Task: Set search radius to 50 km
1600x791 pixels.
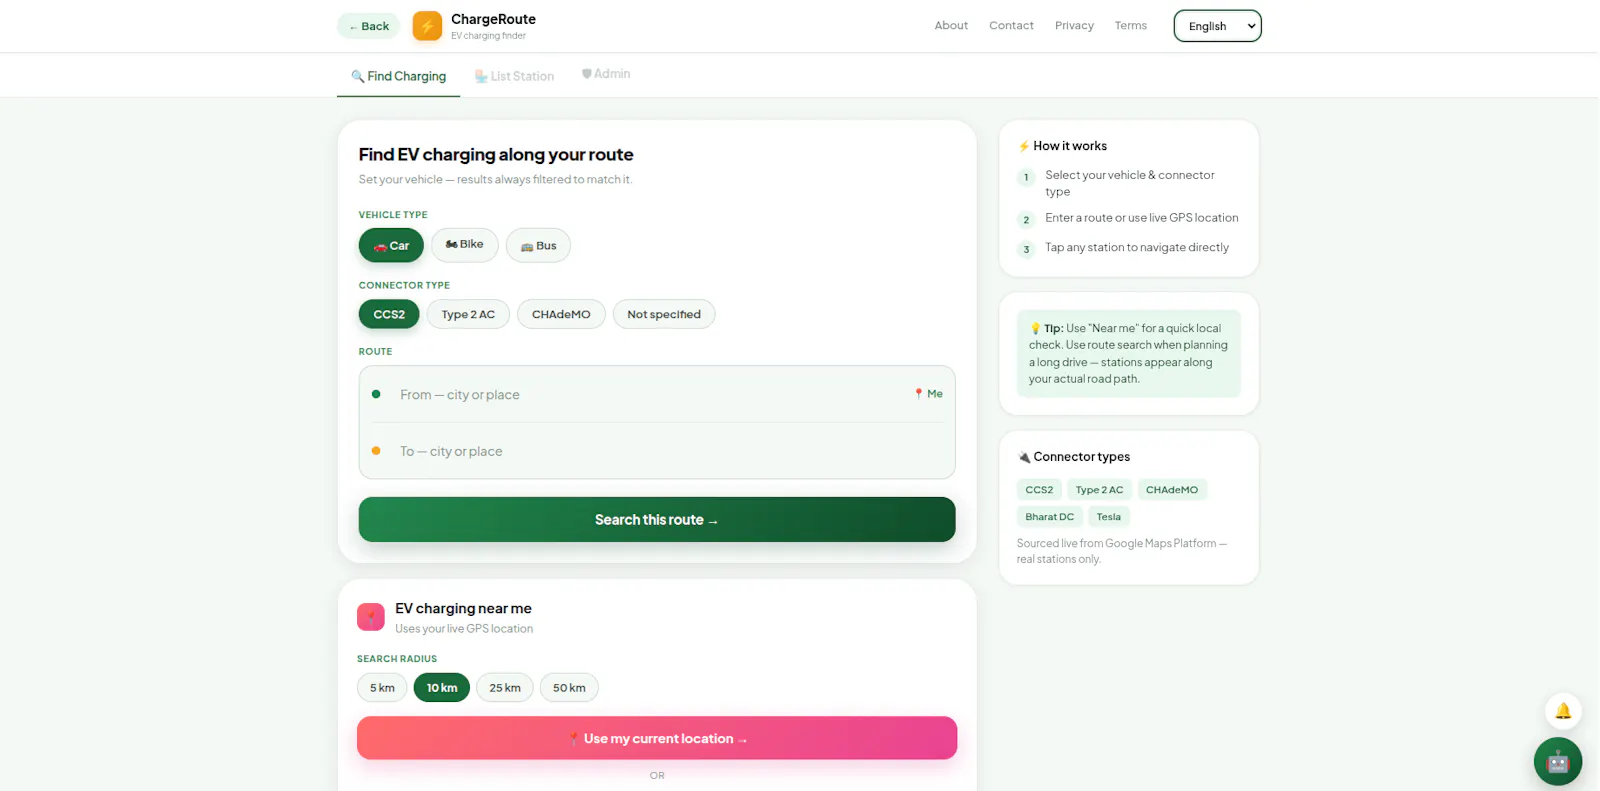Action: pyautogui.click(x=569, y=688)
